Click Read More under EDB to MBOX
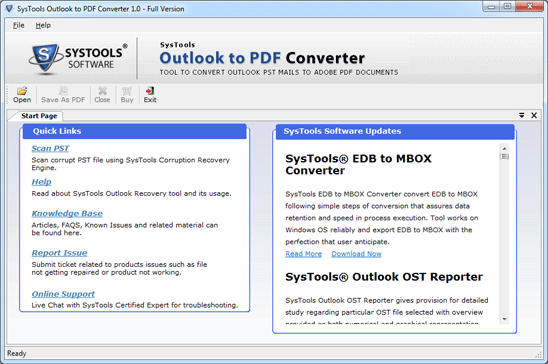The width and height of the screenshot is (548, 364). point(303,254)
